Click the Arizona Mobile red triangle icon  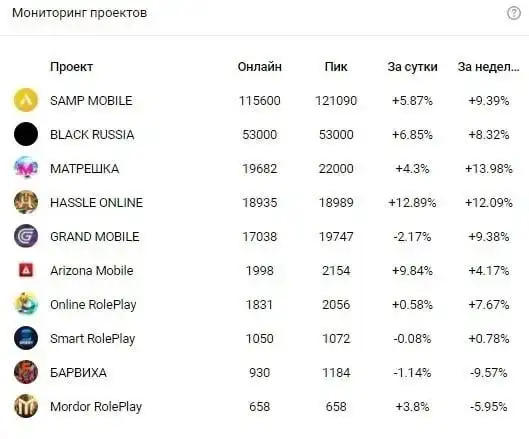[26, 270]
